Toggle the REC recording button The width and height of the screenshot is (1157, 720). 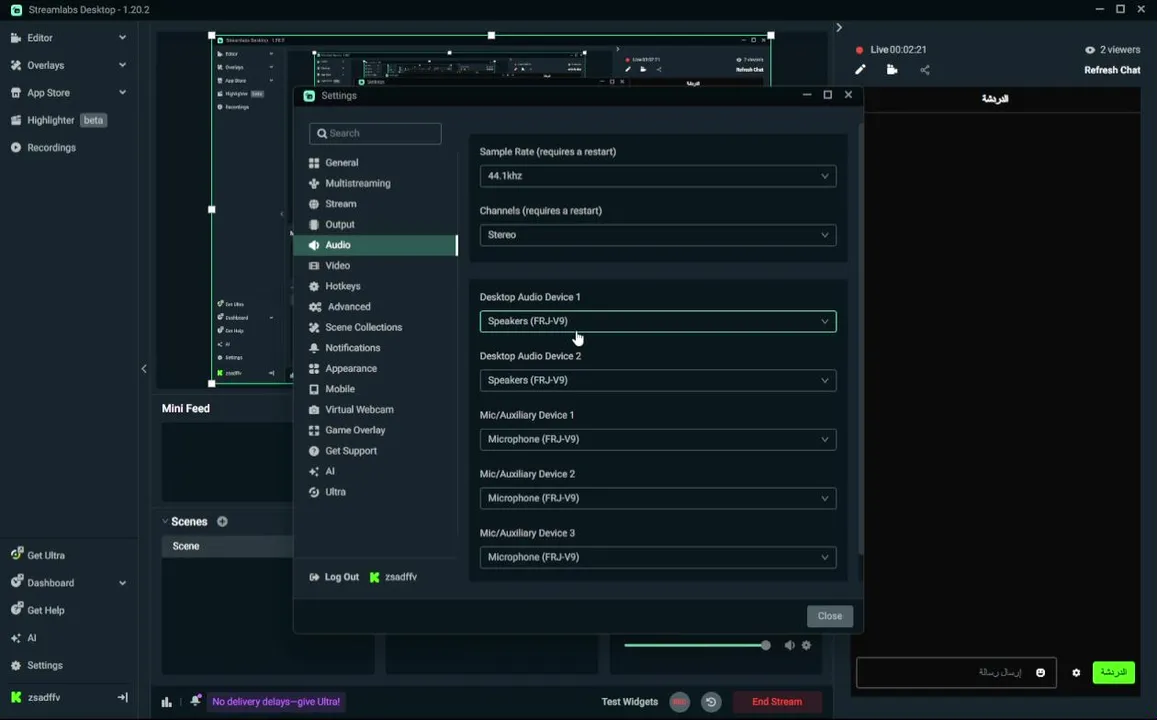pyautogui.click(x=680, y=702)
